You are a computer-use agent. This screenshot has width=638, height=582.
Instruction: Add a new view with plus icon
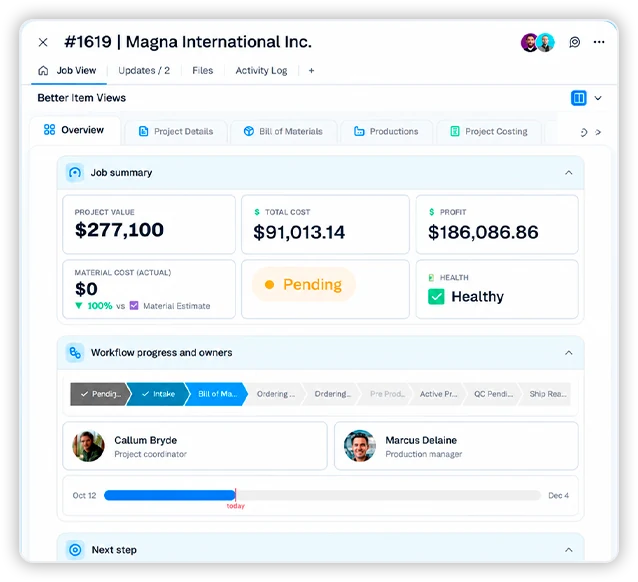pos(311,71)
